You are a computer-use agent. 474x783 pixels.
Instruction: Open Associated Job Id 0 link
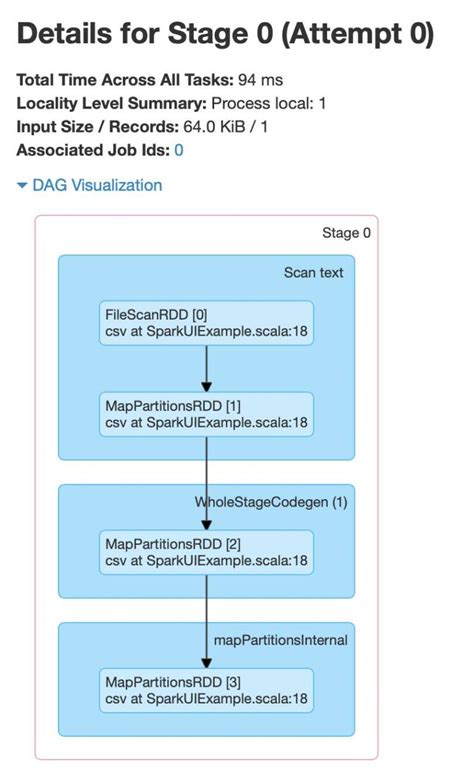pyautogui.click(x=179, y=150)
